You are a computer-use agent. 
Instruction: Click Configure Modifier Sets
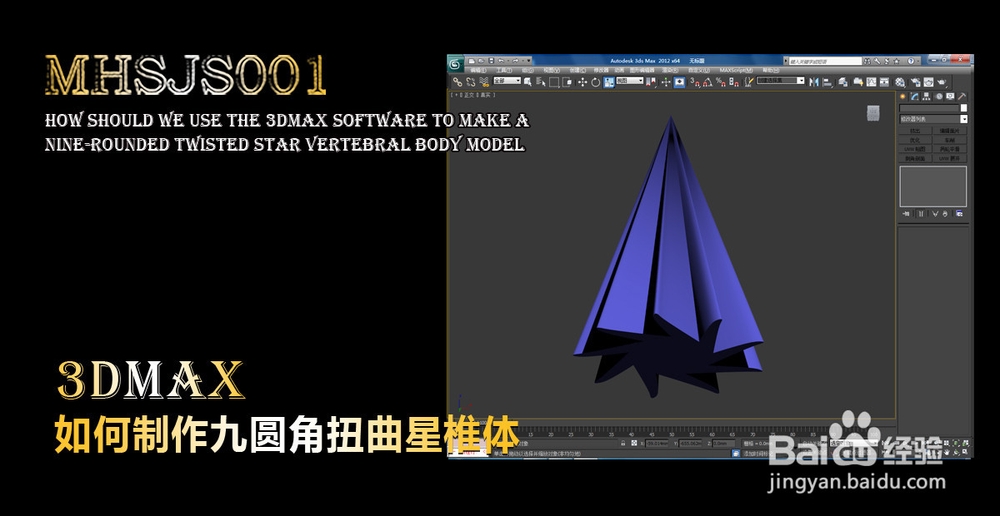pyautogui.click(x=959, y=214)
